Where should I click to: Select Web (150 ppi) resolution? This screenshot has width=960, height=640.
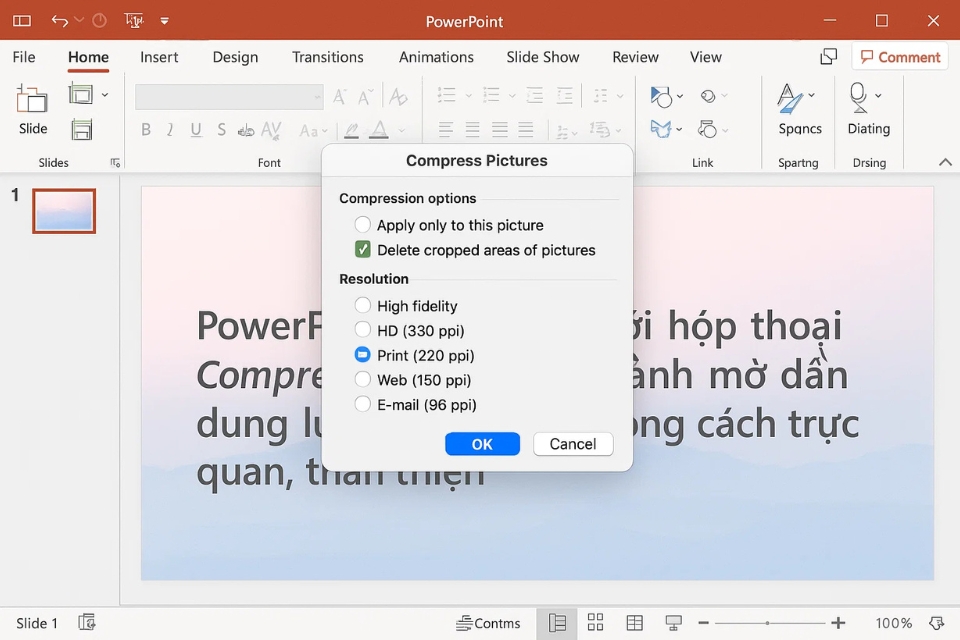[x=363, y=380]
